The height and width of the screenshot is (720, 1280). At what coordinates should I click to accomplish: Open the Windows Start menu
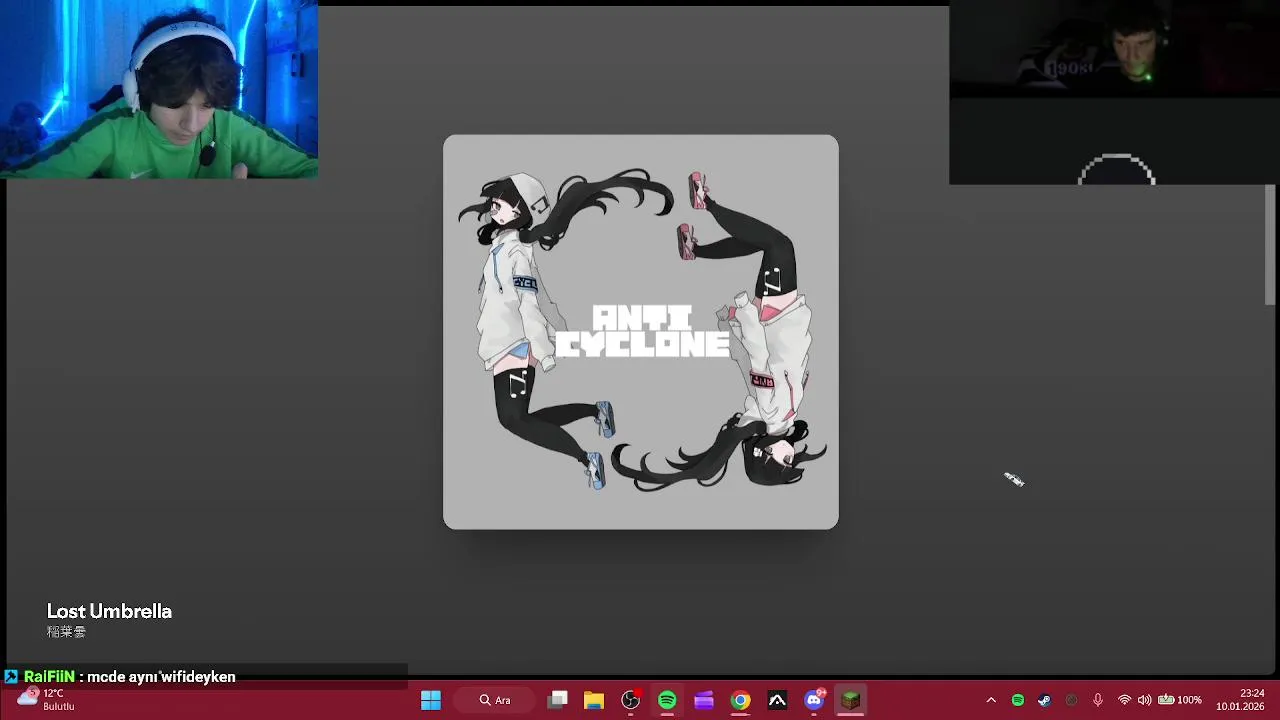(431, 700)
